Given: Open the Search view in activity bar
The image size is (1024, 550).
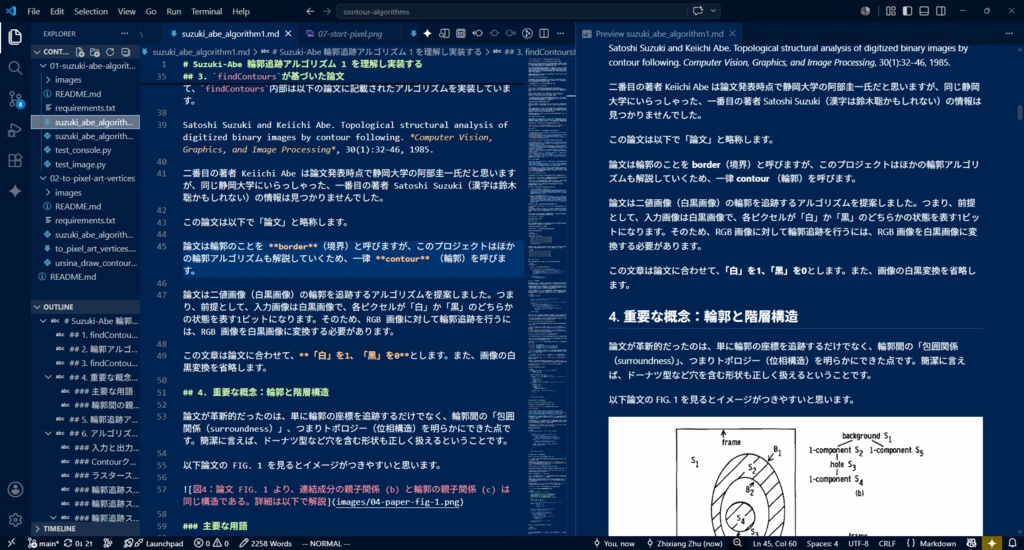Looking at the screenshot, I should (x=15, y=68).
